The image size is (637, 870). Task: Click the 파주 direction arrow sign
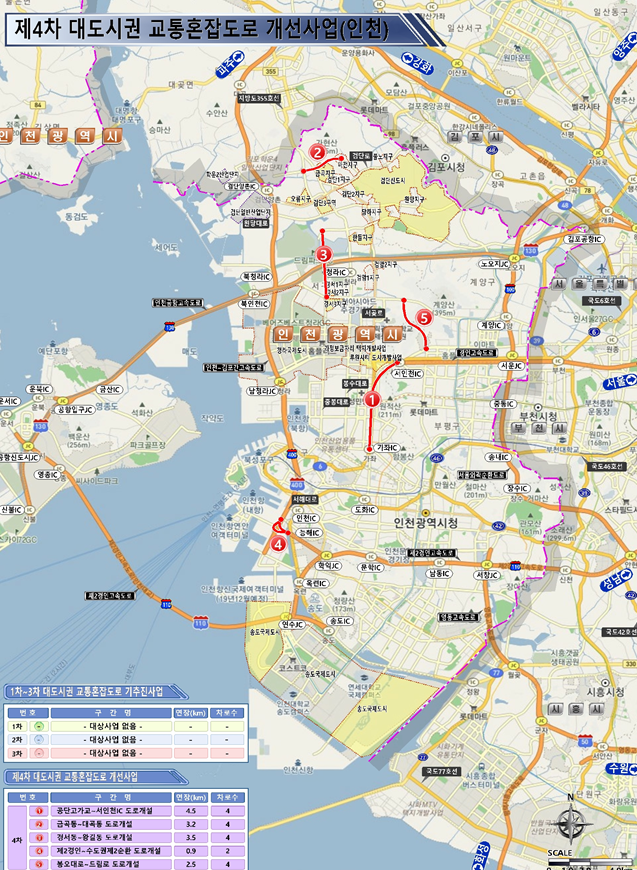pos(230,64)
